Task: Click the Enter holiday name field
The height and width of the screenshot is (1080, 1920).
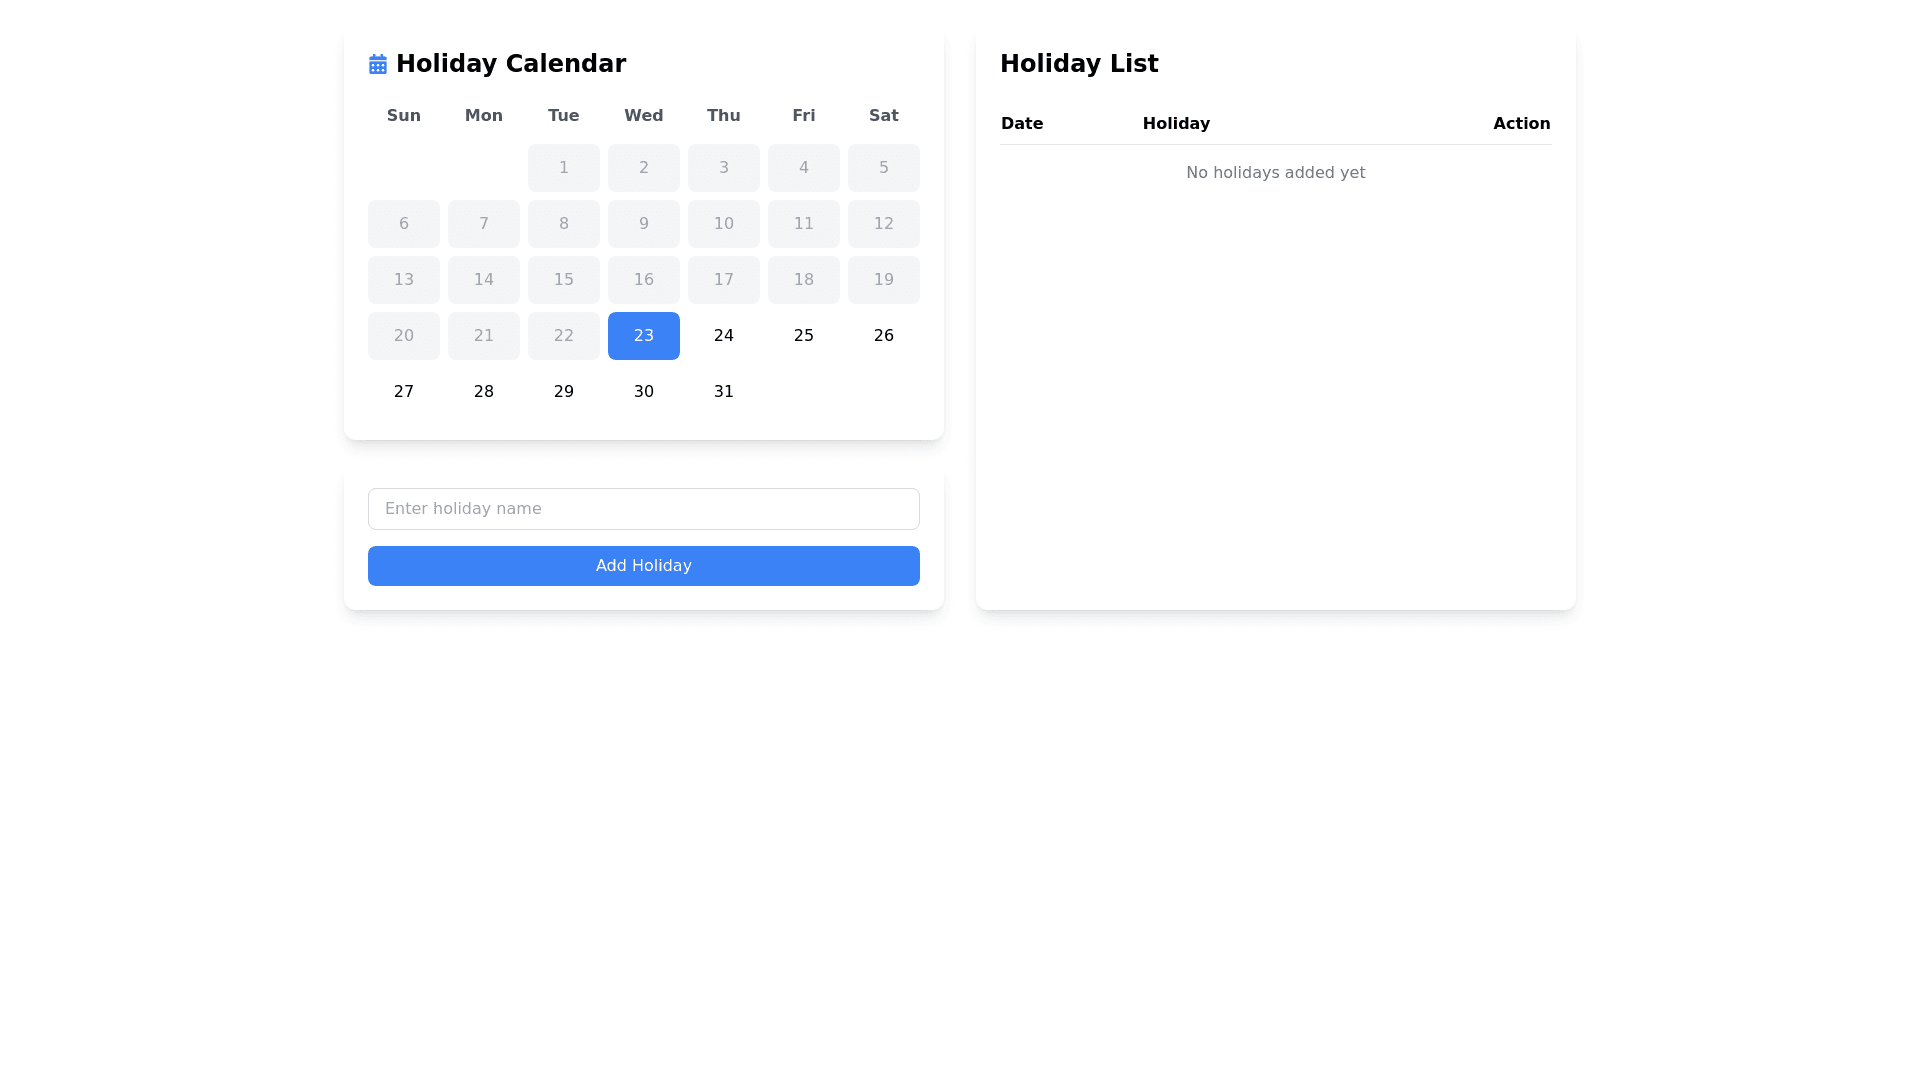Action: (644, 509)
